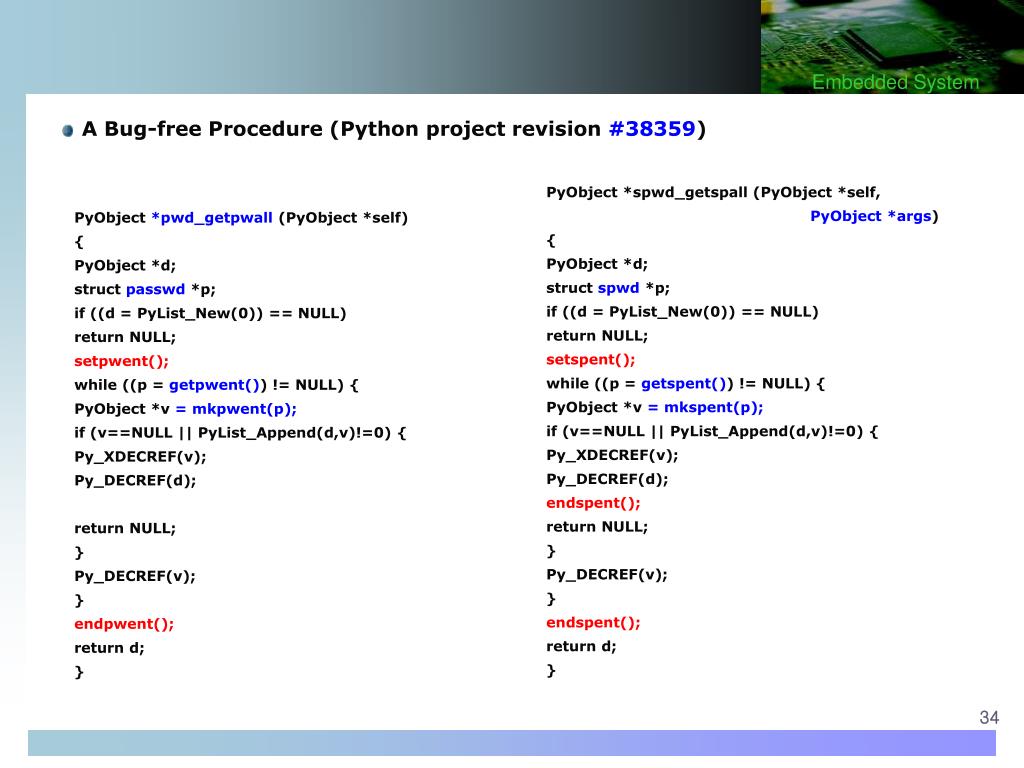Viewport: 1024px width, 768px height.
Task: Click the blue 'passwd' struct name
Action: pyautogui.click(x=155, y=289)
